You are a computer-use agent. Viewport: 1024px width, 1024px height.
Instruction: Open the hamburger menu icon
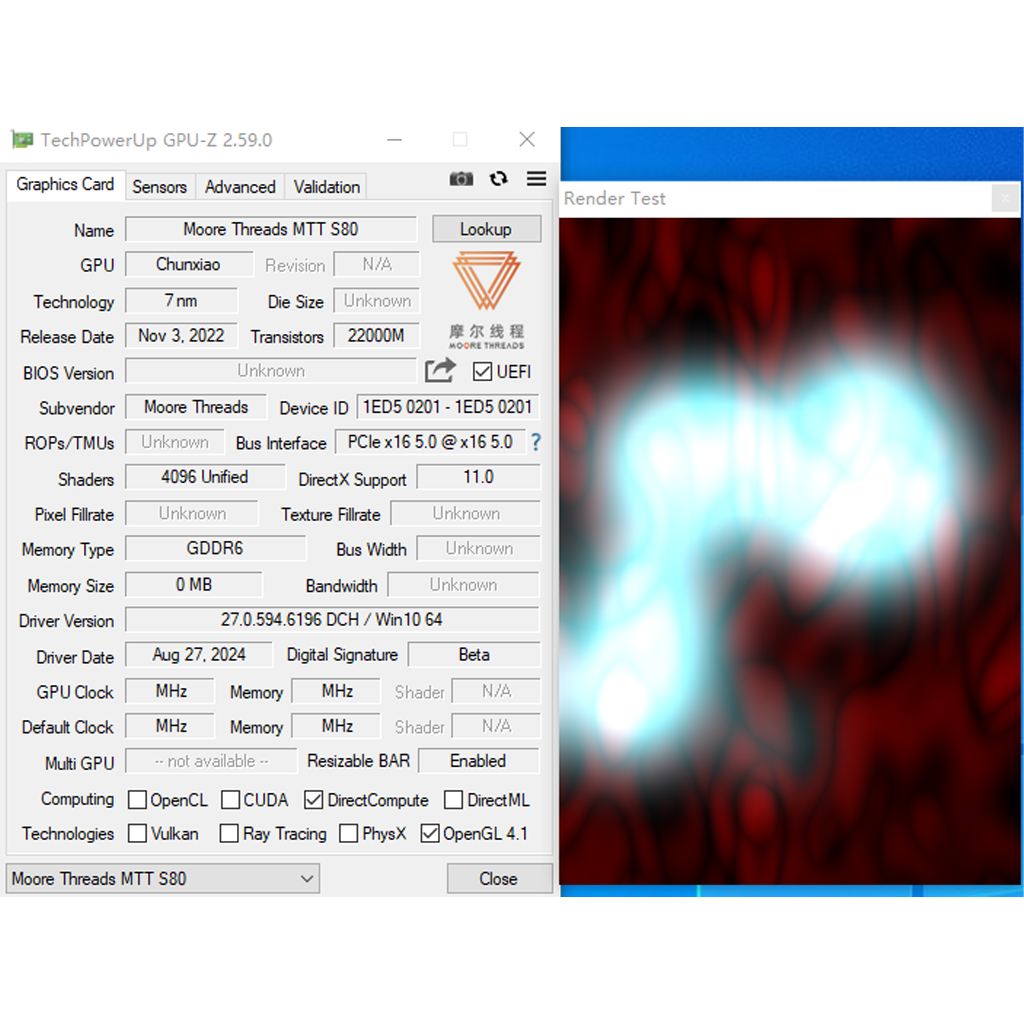(537, 179)
